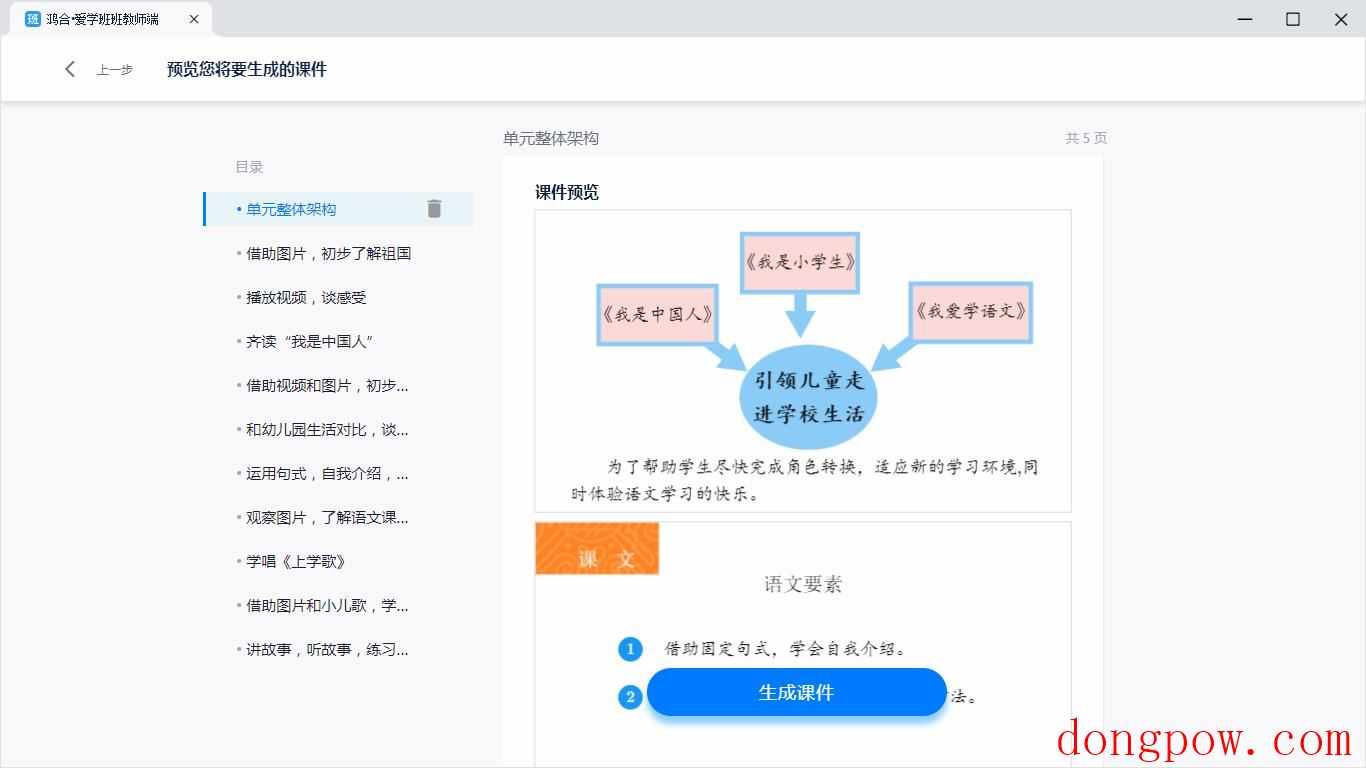Click the 单元整体架构 preview heading
1366x768 pixels.
[551, 138]
